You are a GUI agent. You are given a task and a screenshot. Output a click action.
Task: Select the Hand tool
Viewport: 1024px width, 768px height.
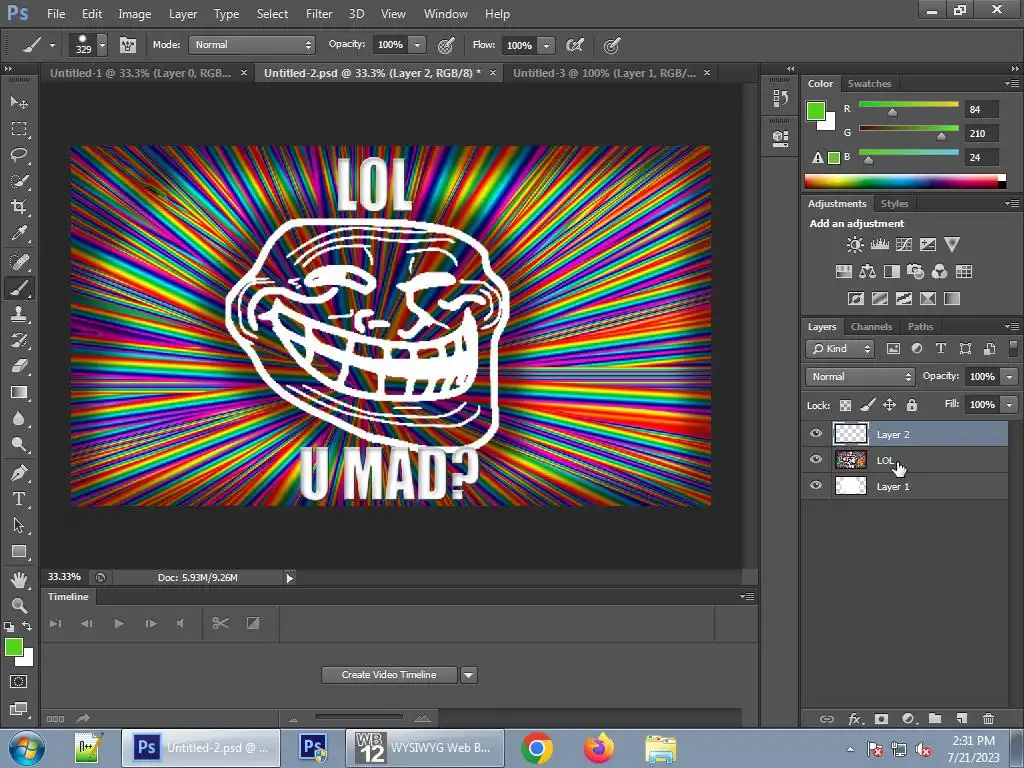pos(19,579)
